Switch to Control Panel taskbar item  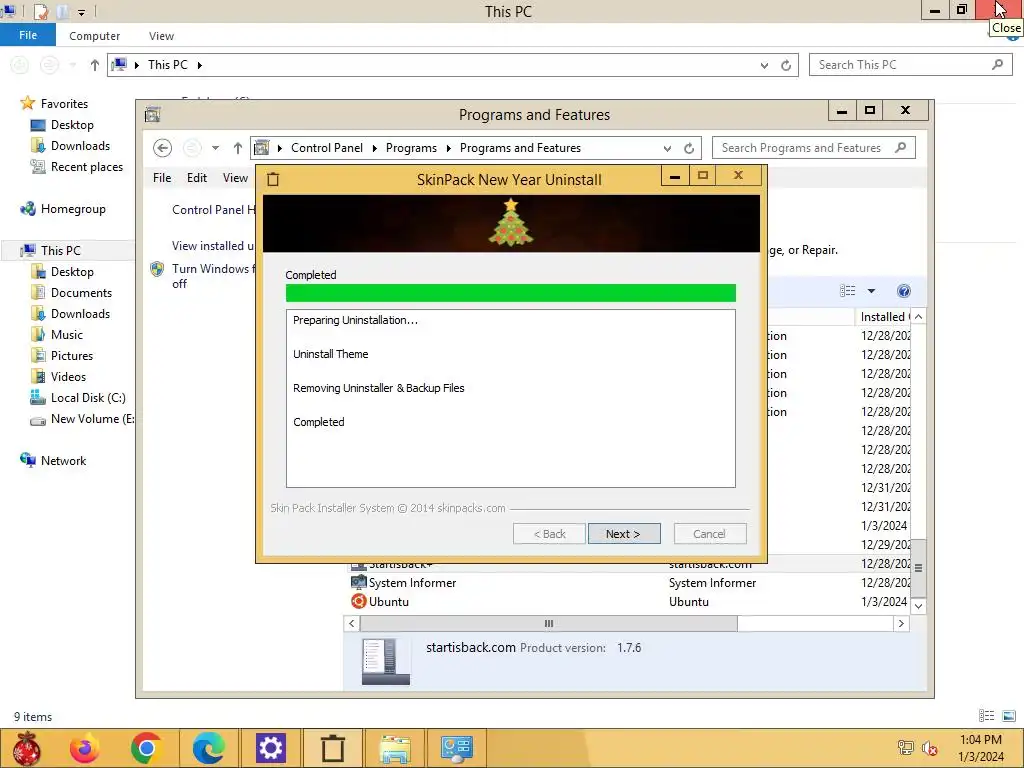click(456, 748)
